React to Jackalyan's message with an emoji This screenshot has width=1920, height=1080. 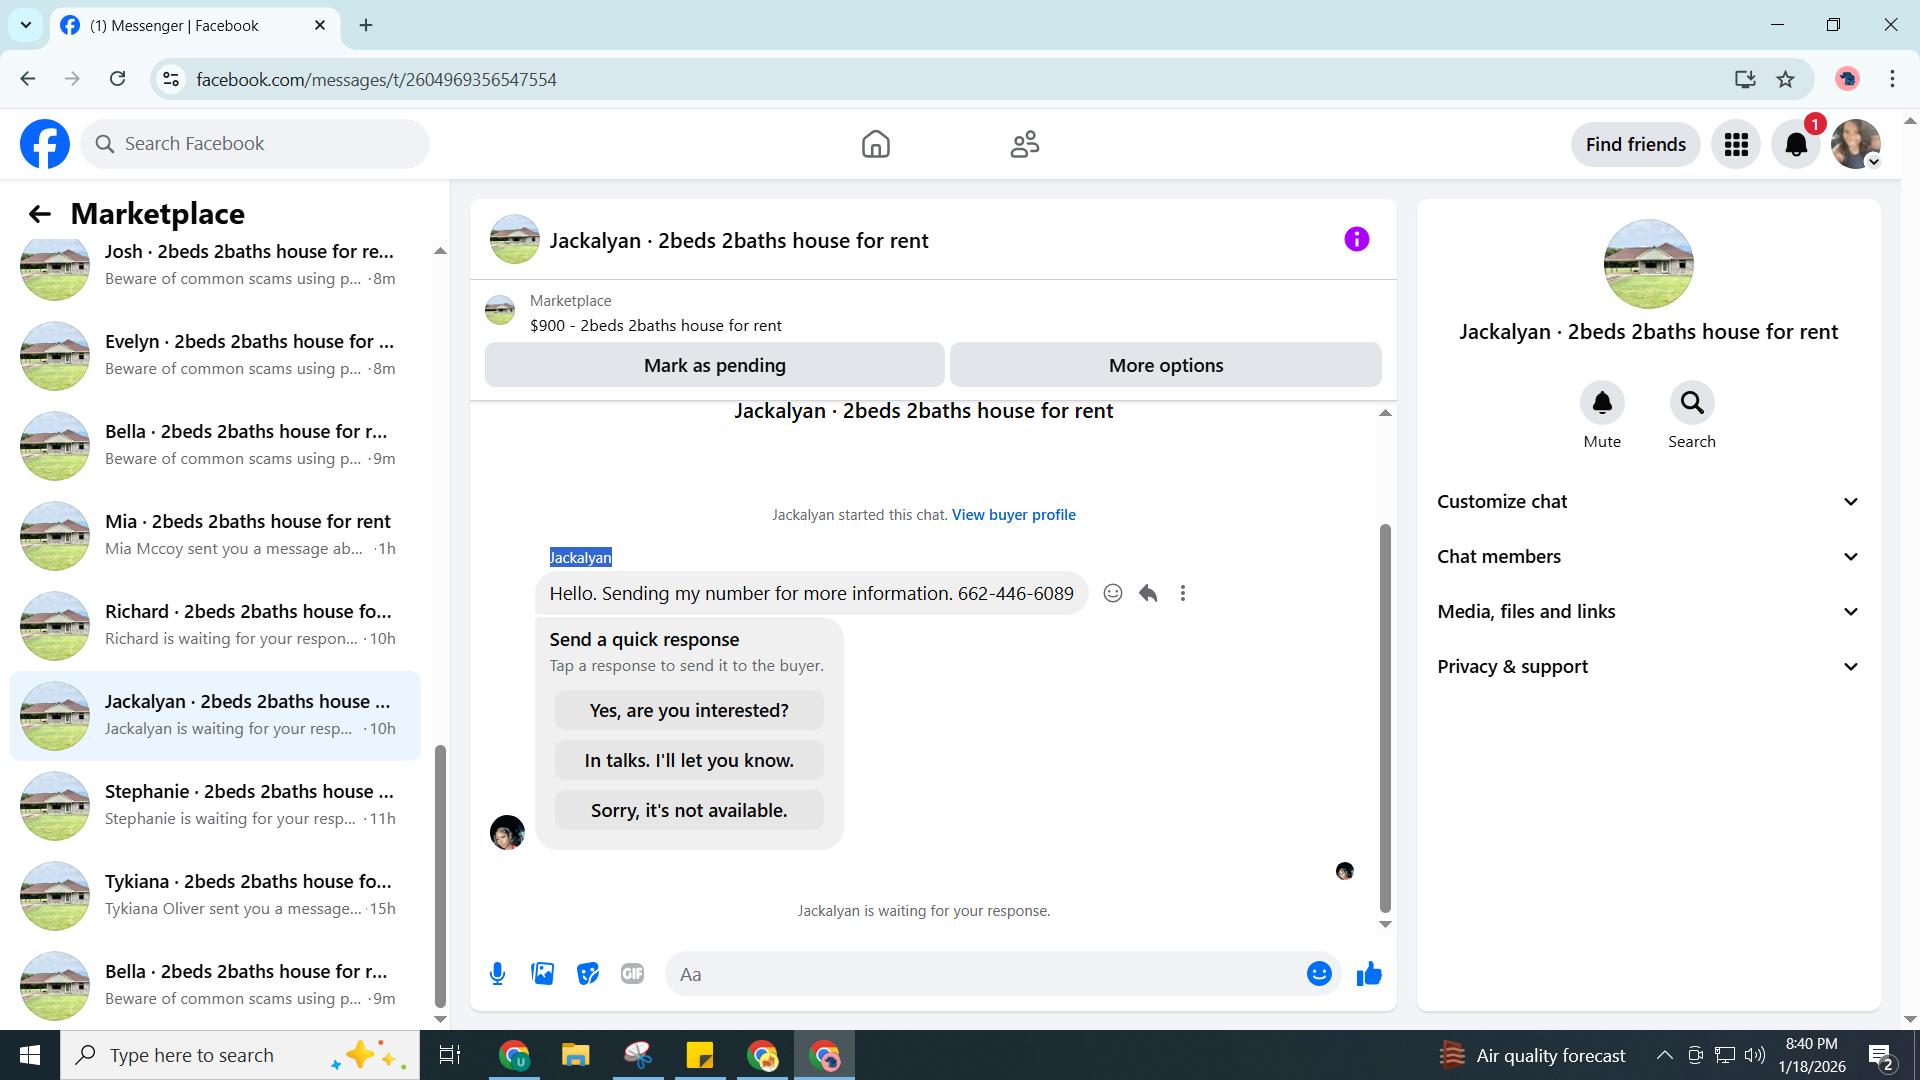click(1112, 594)
